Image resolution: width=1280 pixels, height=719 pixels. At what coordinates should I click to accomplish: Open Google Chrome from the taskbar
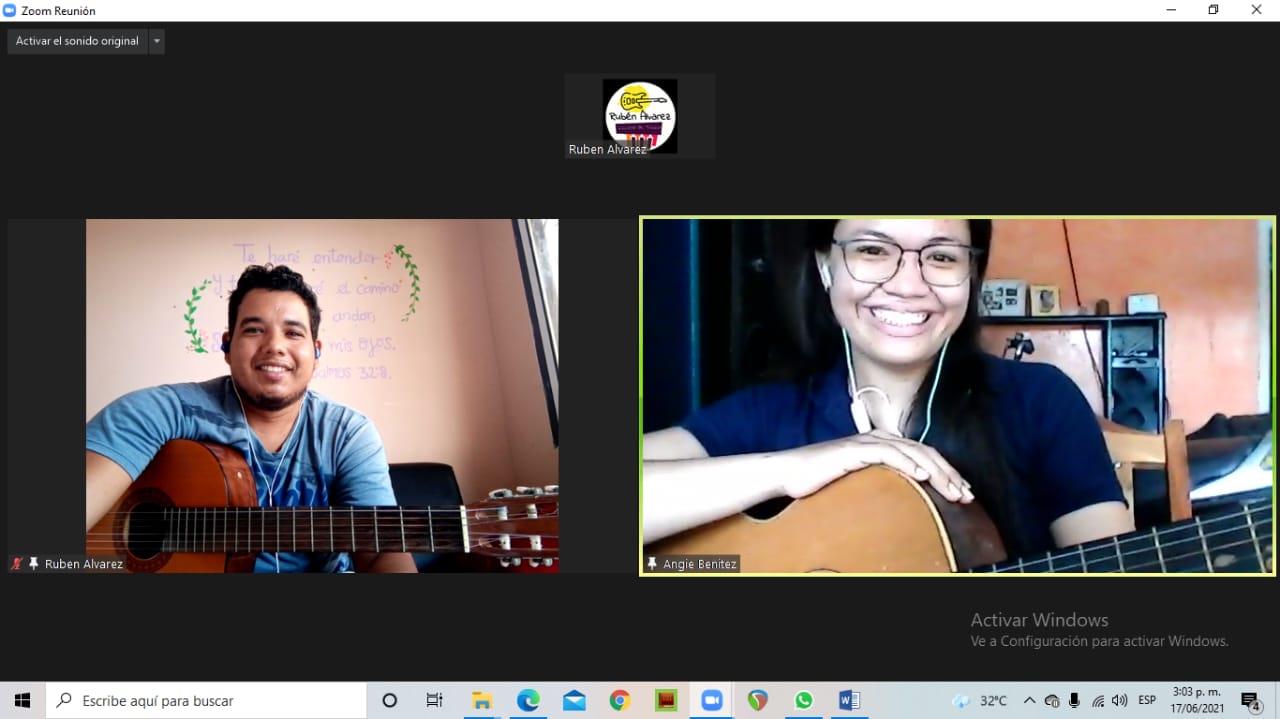620,700
